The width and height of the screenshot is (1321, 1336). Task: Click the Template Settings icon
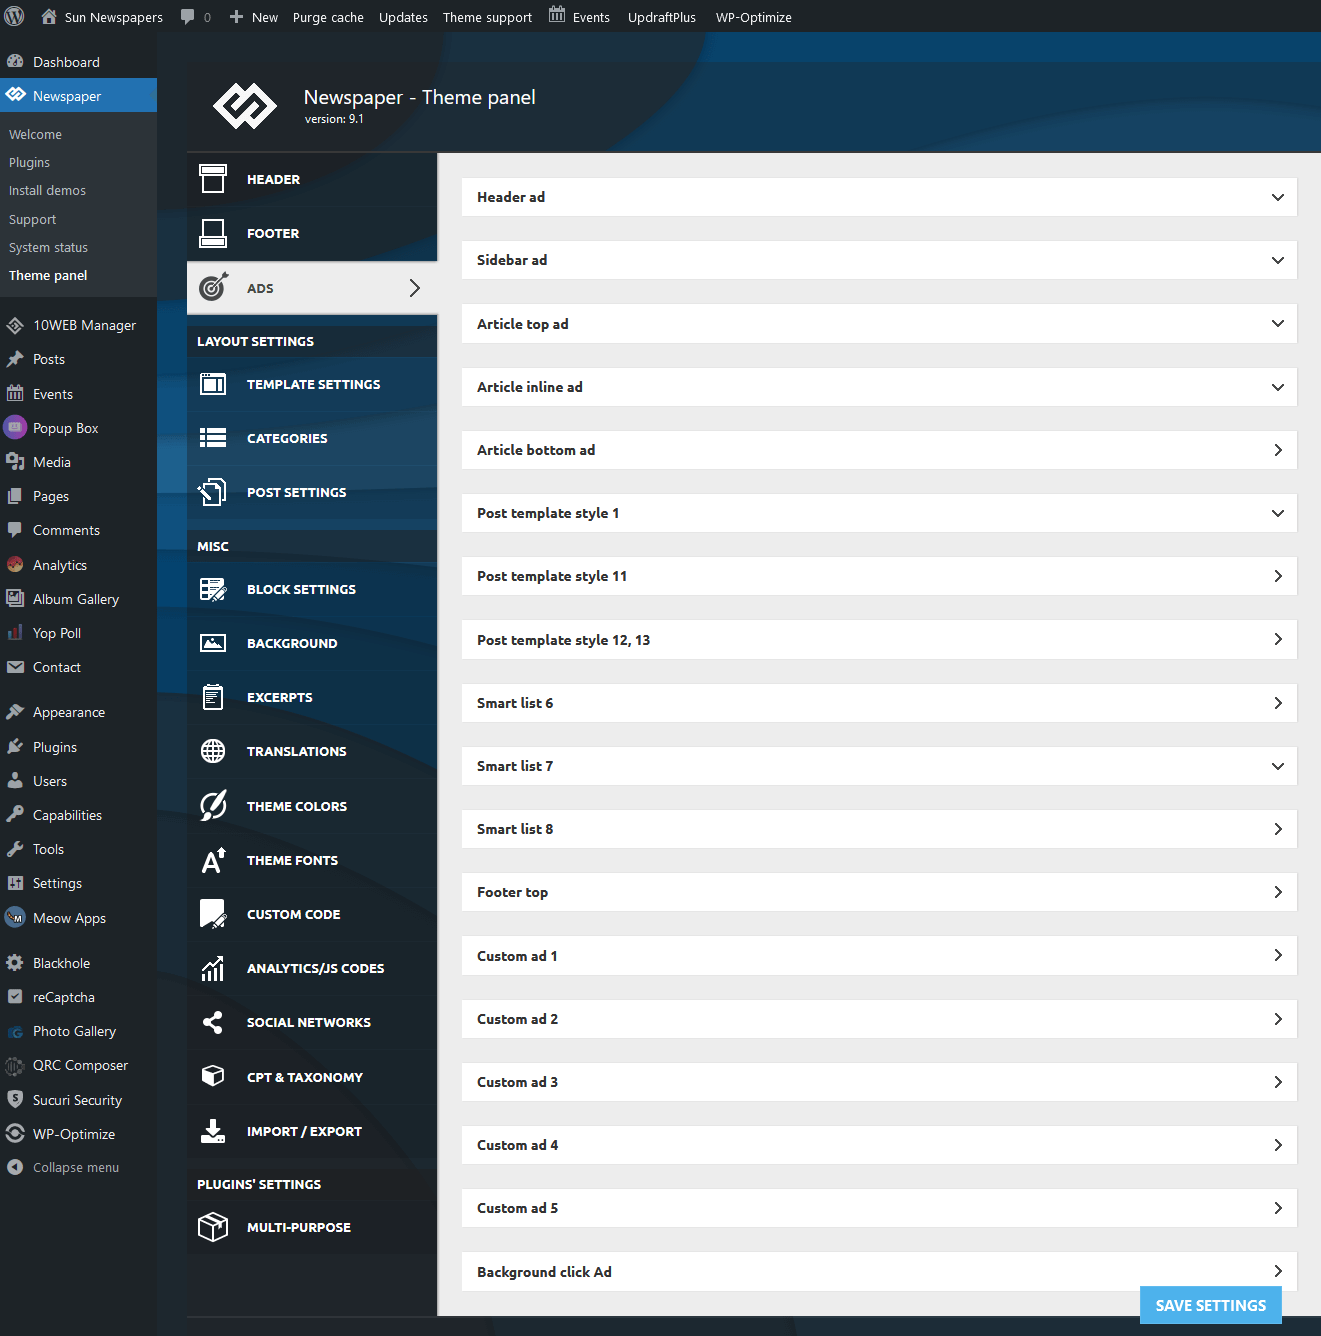tap(213, 384)
